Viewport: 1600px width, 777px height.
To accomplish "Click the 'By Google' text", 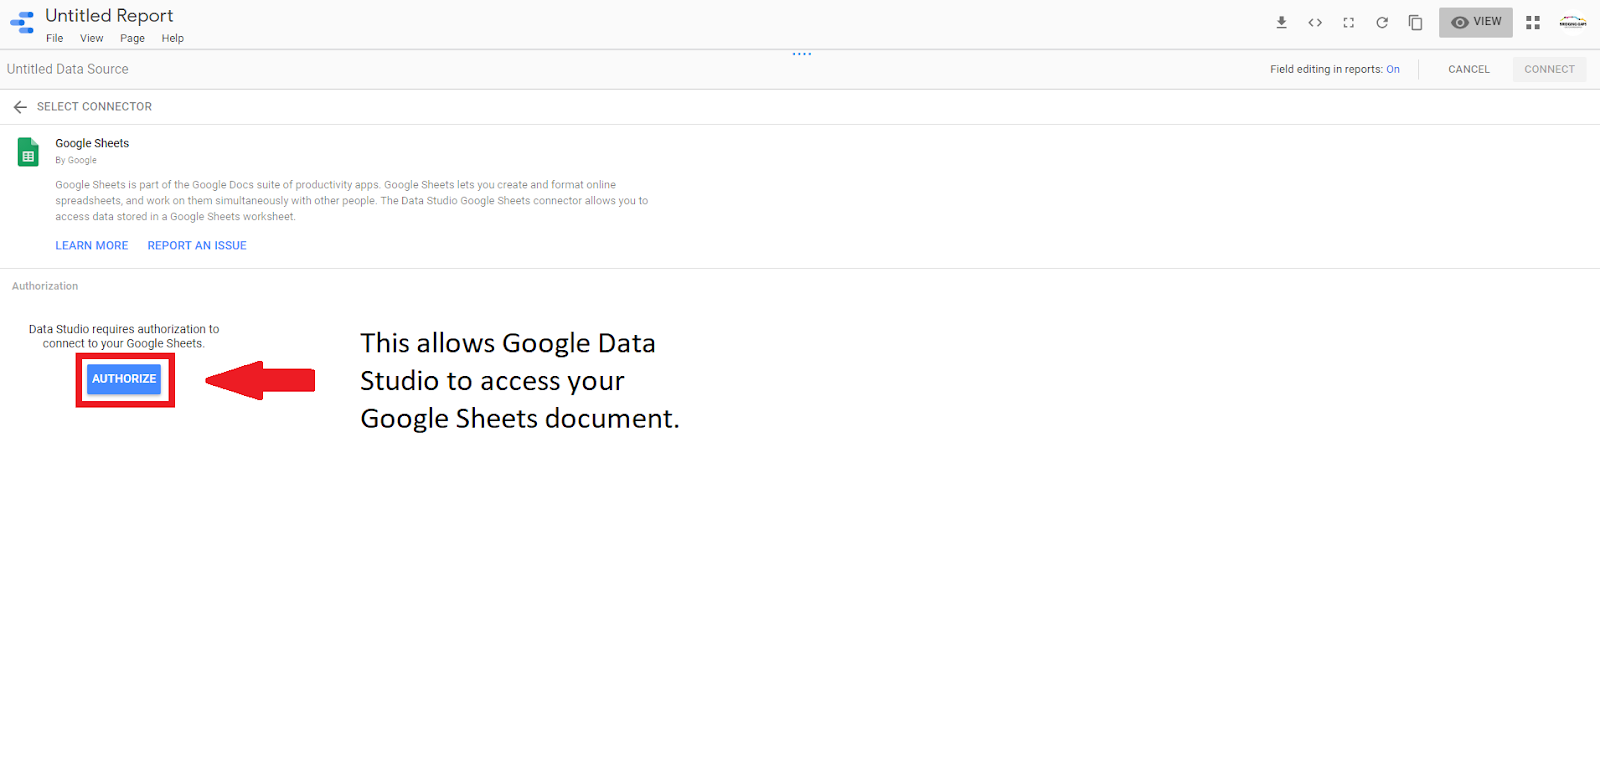I will click(76, 161).
